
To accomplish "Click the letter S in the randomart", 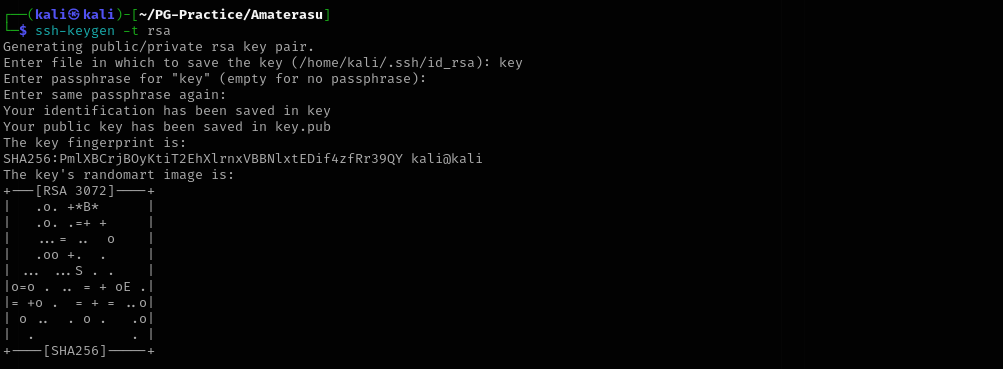I will coord(79,271).
